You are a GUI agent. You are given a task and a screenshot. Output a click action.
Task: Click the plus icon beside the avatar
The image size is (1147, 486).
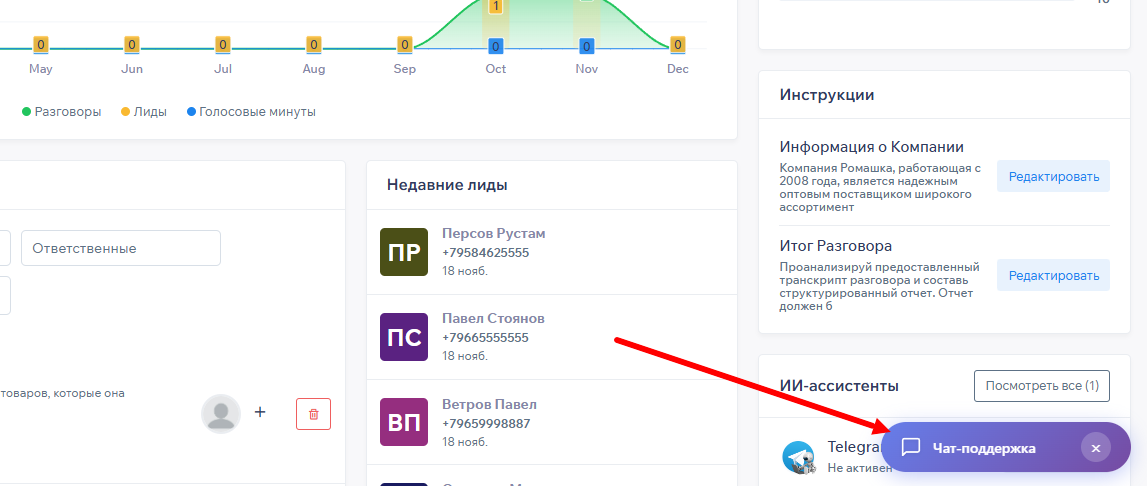260,412
